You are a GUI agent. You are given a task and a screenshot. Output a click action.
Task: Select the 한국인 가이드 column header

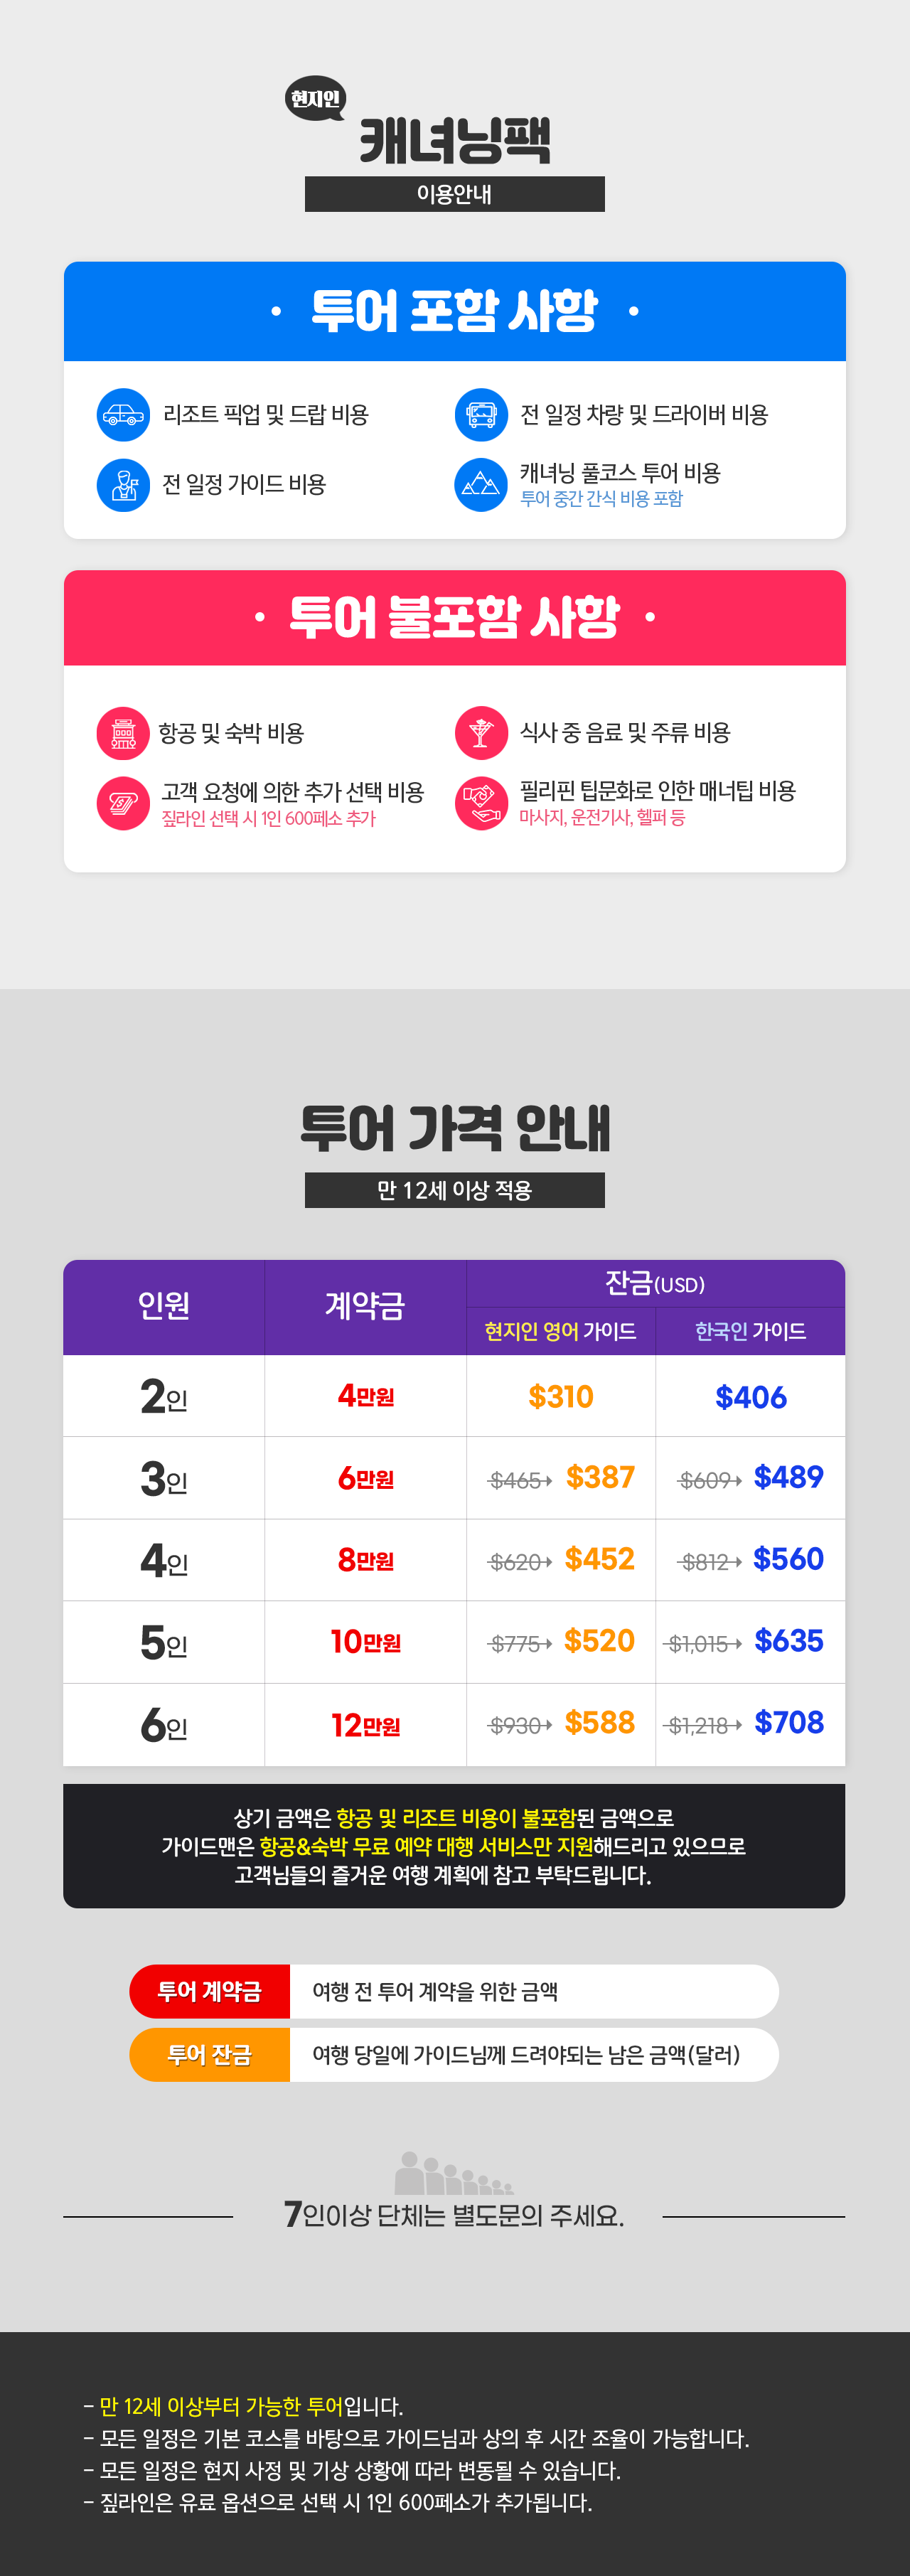750,1331
